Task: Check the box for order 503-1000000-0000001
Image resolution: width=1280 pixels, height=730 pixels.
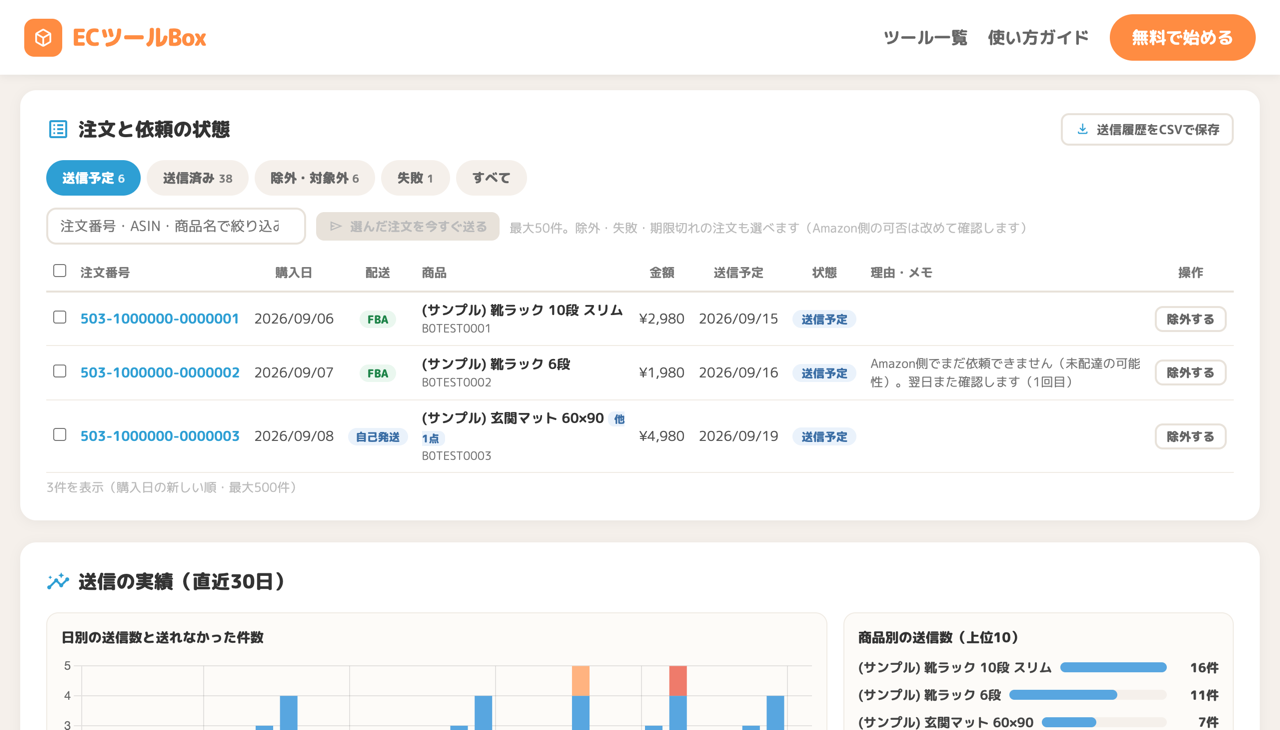Action: 60,317
